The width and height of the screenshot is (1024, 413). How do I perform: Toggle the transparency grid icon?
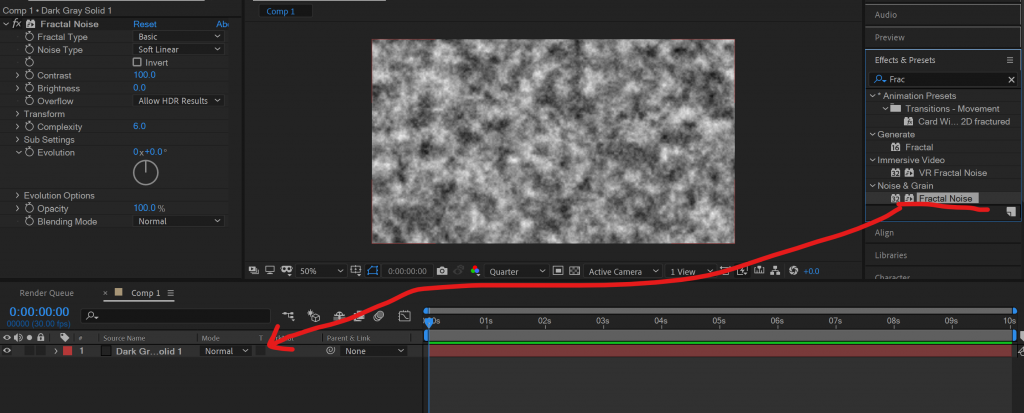[x=575, y=271]
